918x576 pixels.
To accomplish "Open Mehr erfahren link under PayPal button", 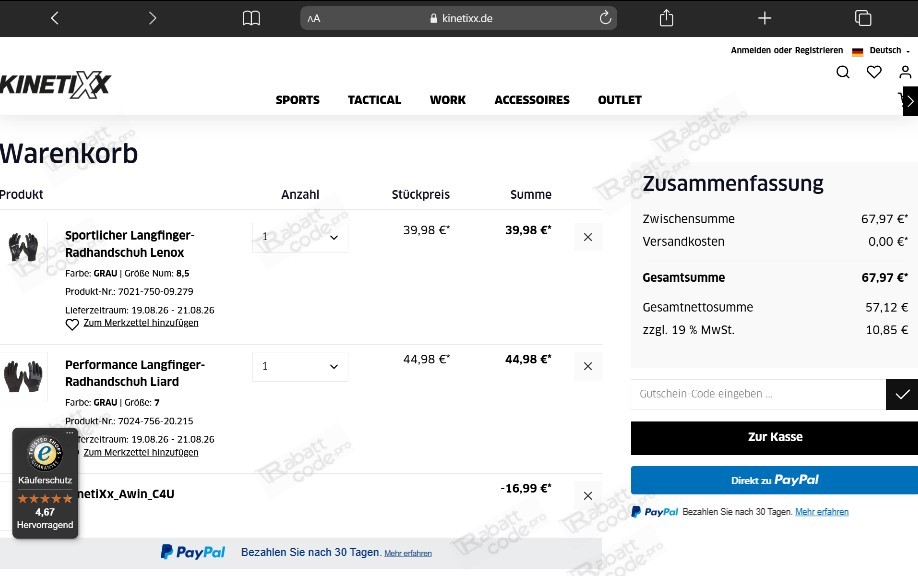I will click(821, 512).
